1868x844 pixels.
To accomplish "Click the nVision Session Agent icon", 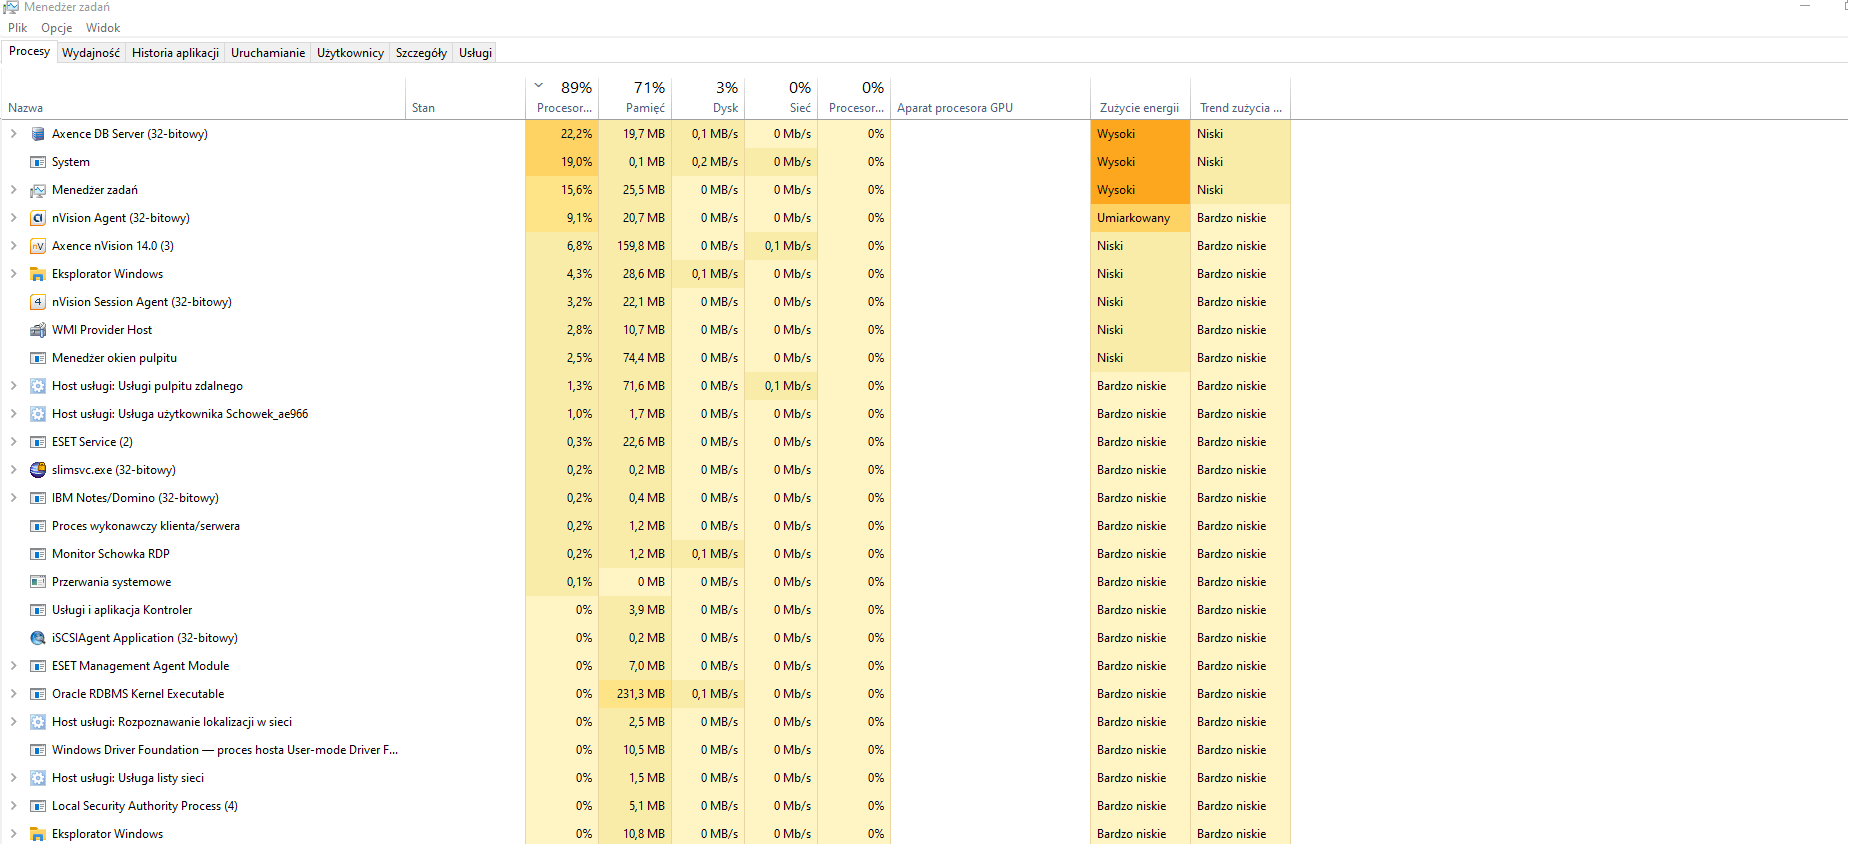I will (x=38, y=302).
